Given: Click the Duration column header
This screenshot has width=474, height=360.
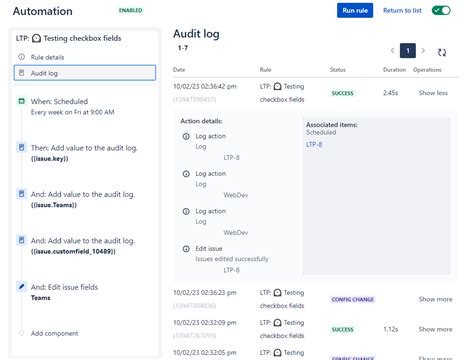Looking at the screenshot, I should pos(394,70).
